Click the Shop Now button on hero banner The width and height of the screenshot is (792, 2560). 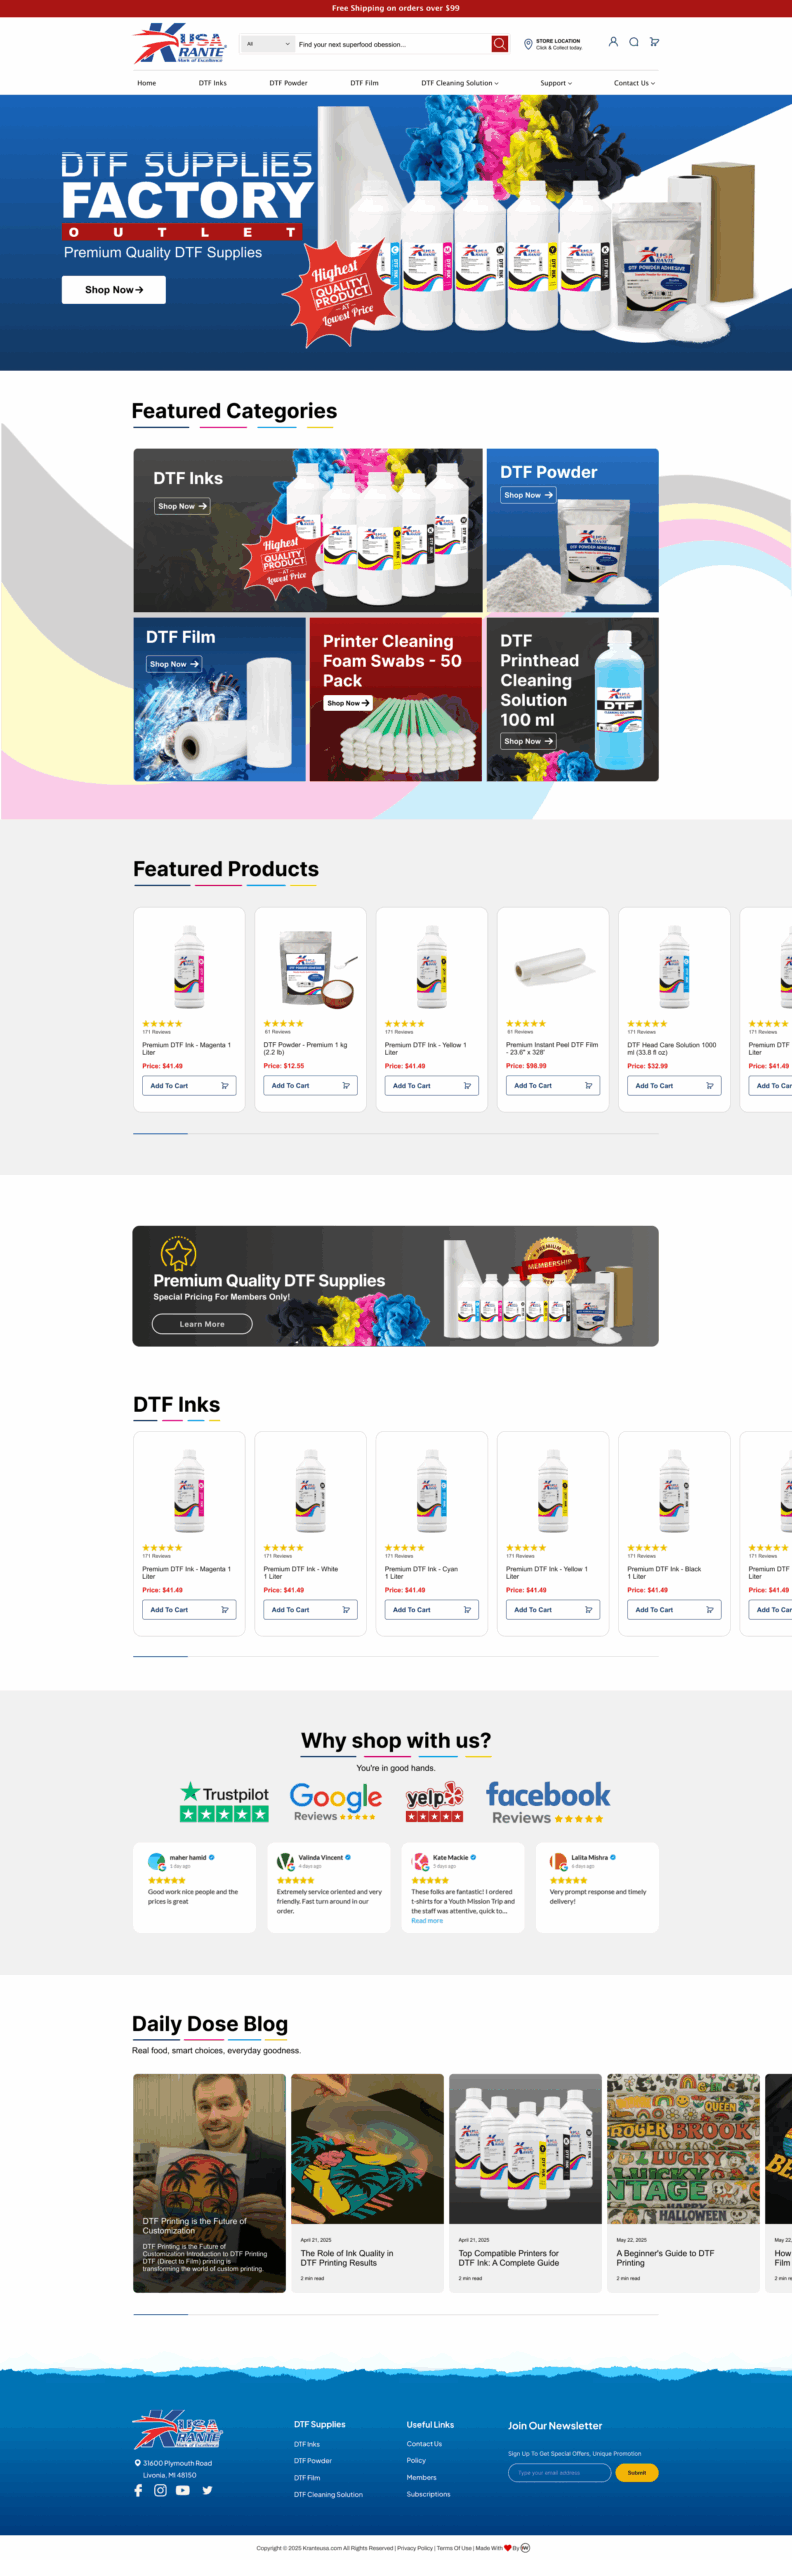(114, 289)
